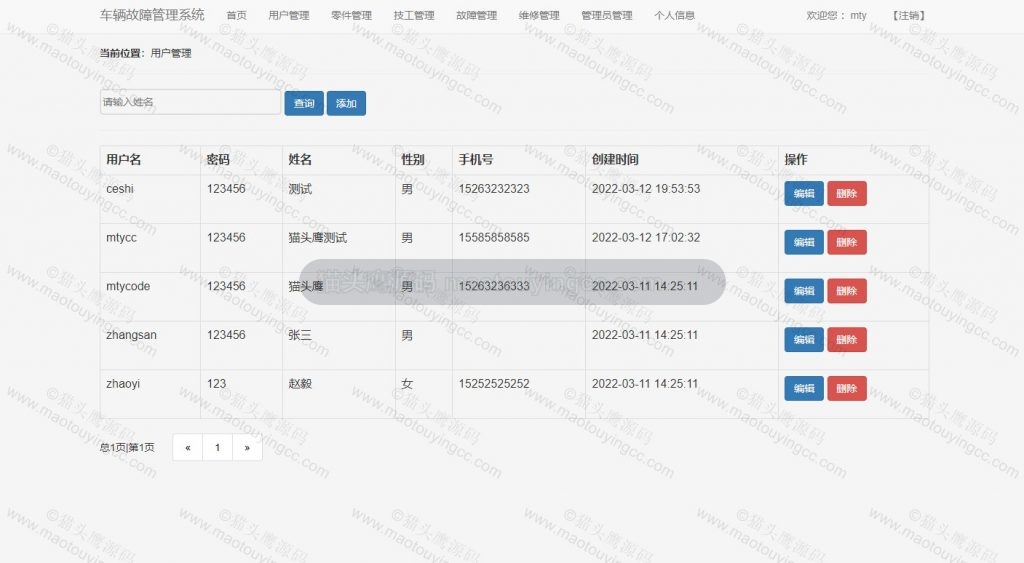Viewport: 1024px width, 563px height.
Task: Open 维修管理 navigation item
Action: pyautogui.click(x=539, y=15)
